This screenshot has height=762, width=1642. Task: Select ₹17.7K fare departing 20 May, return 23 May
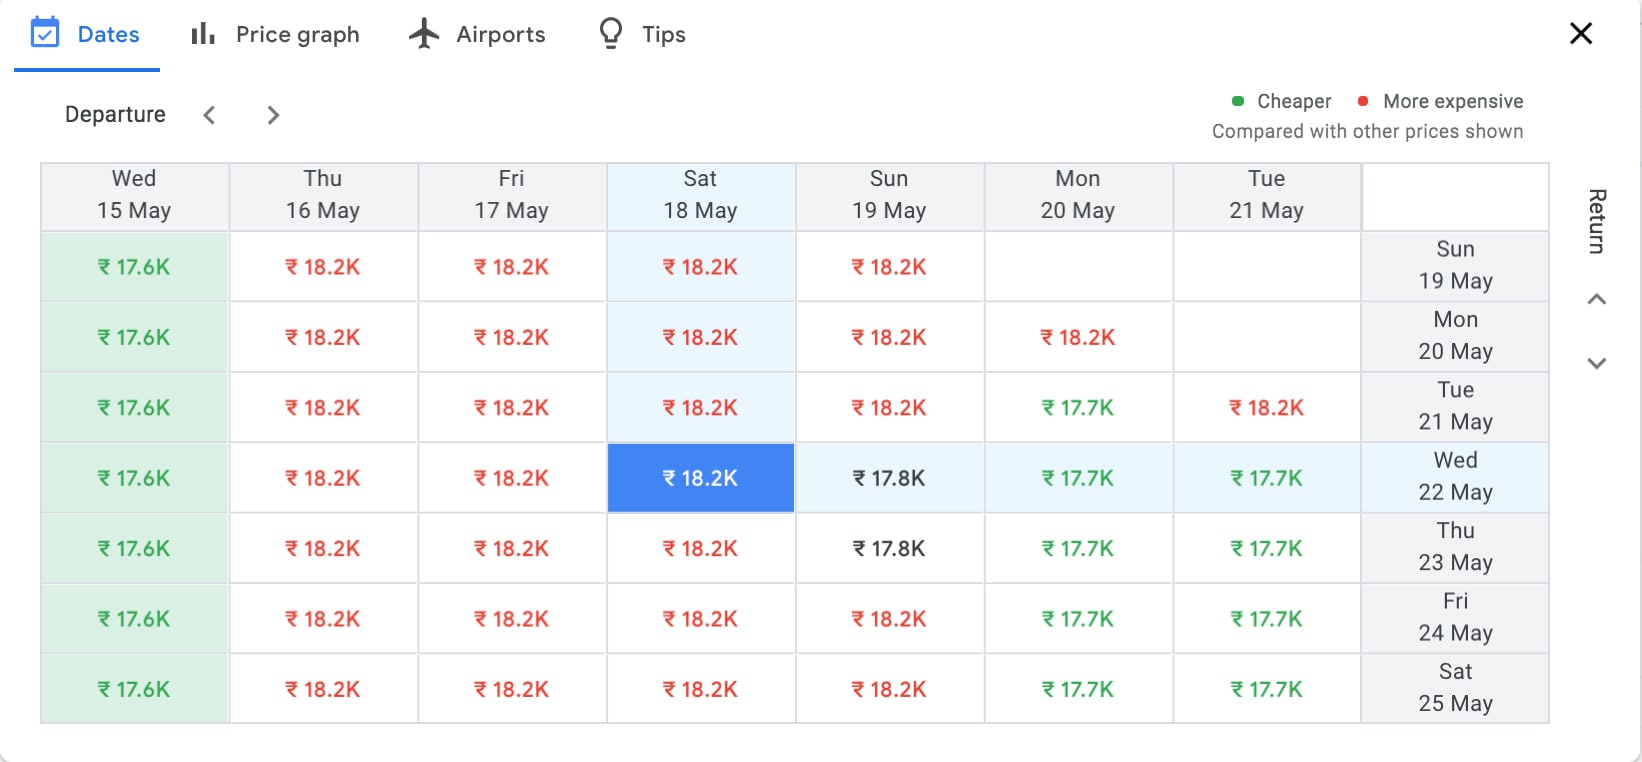tap(1078, 548)
